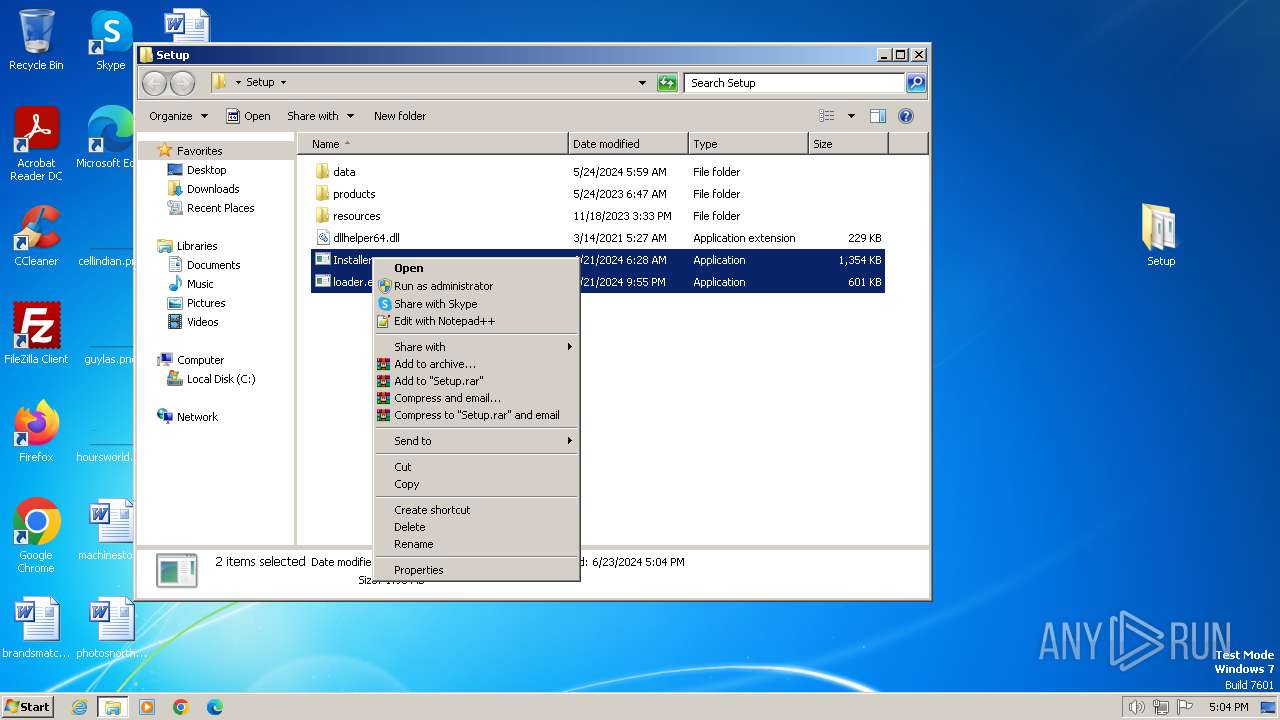Open Properties from context menu
Viewport: 1280px width, 720px height.
(476, 570)
